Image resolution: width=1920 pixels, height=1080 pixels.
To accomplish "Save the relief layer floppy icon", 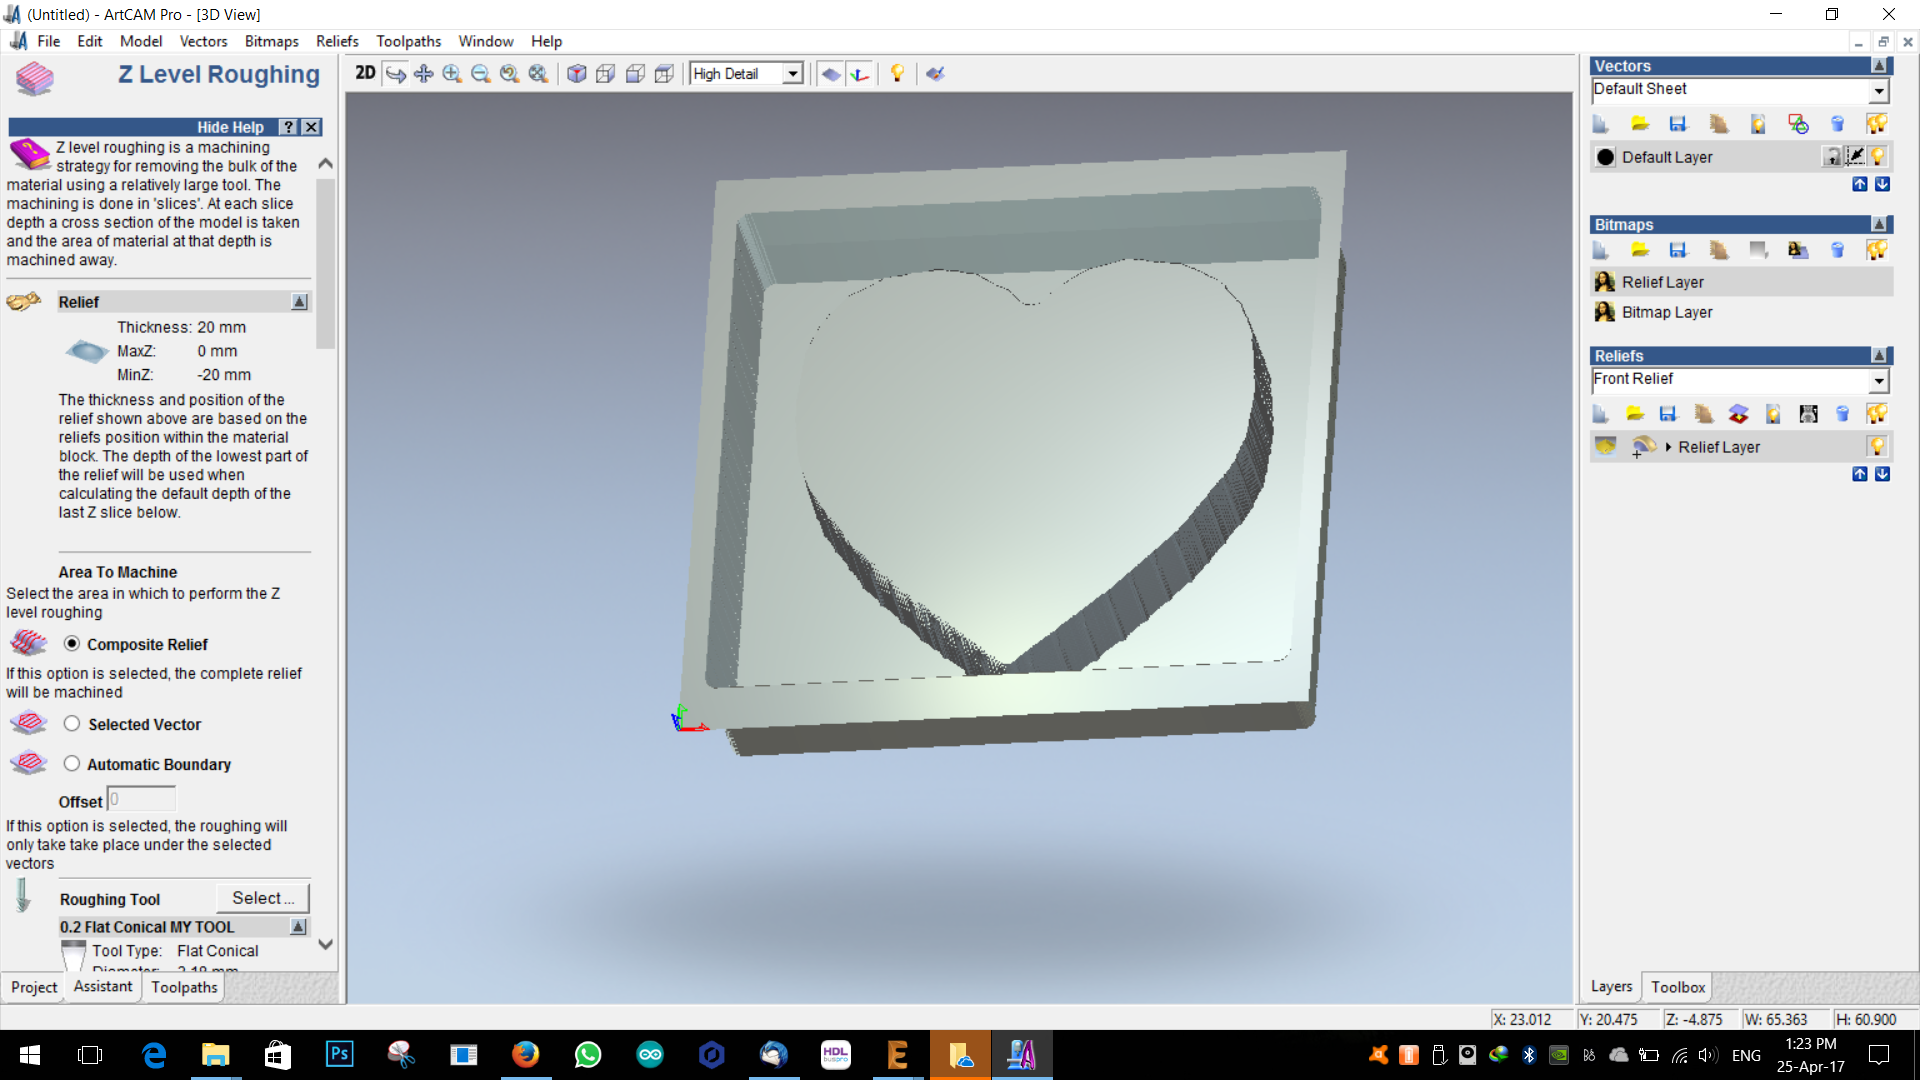I will point(1667,414).
